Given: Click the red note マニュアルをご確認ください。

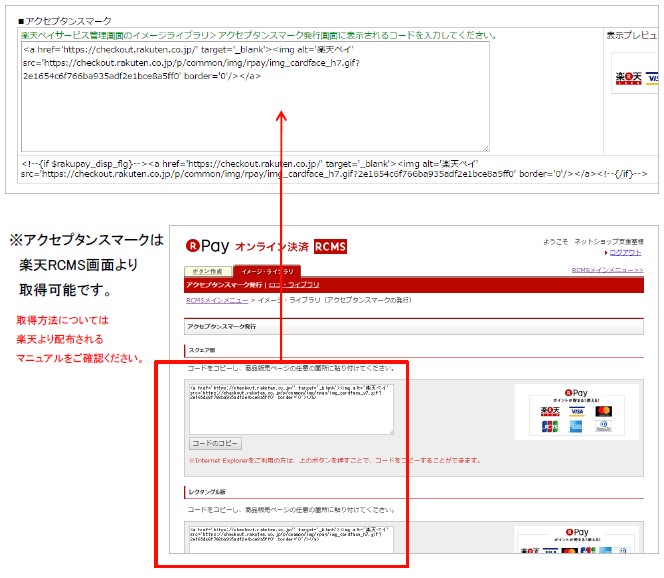Looking at the screenshot, I should tap(80, 358).
